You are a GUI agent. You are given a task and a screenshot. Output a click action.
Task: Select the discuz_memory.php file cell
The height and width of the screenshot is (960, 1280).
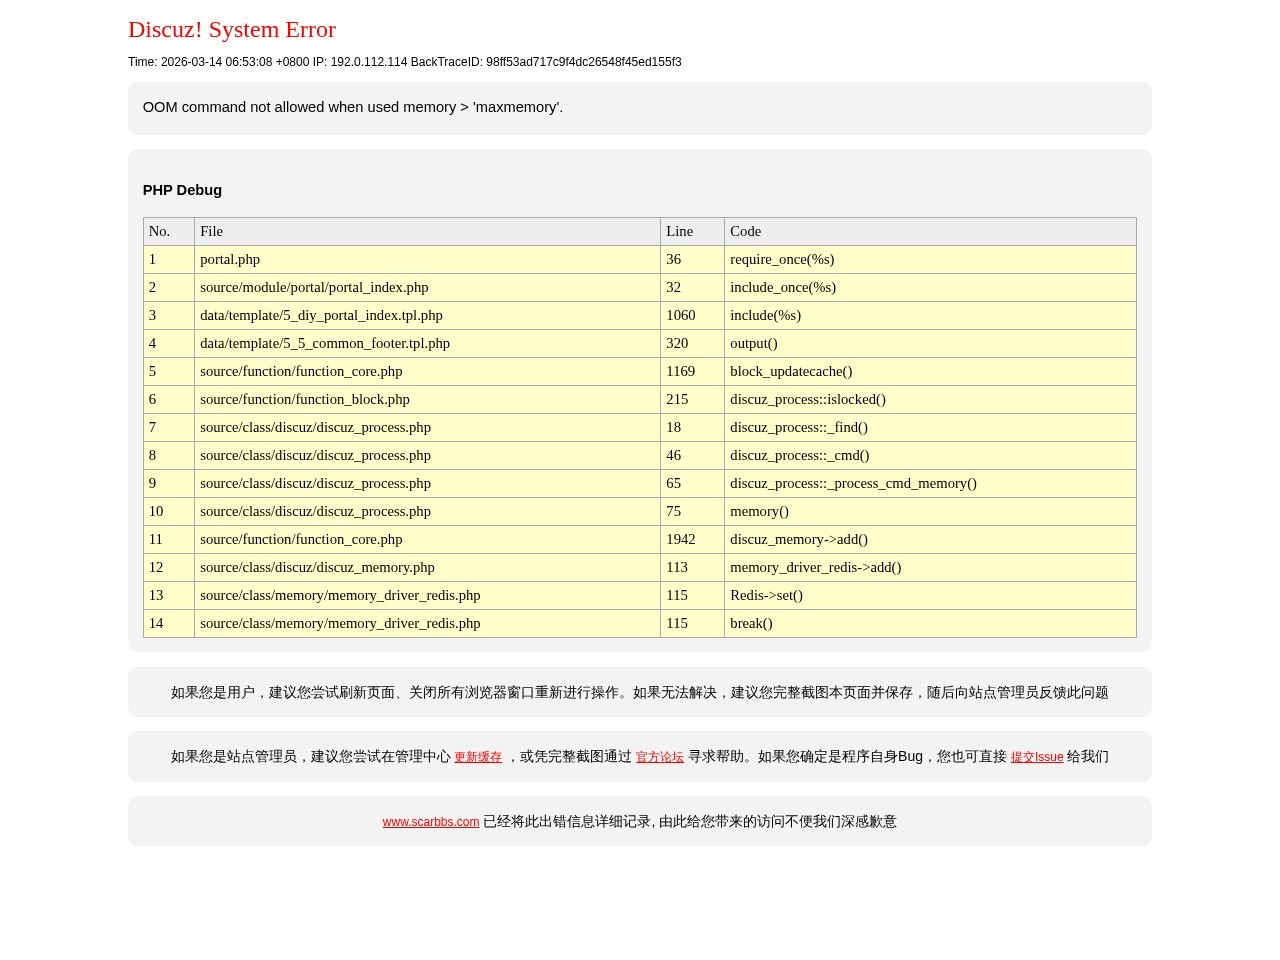pyautogui.click(x=317, y=567)
